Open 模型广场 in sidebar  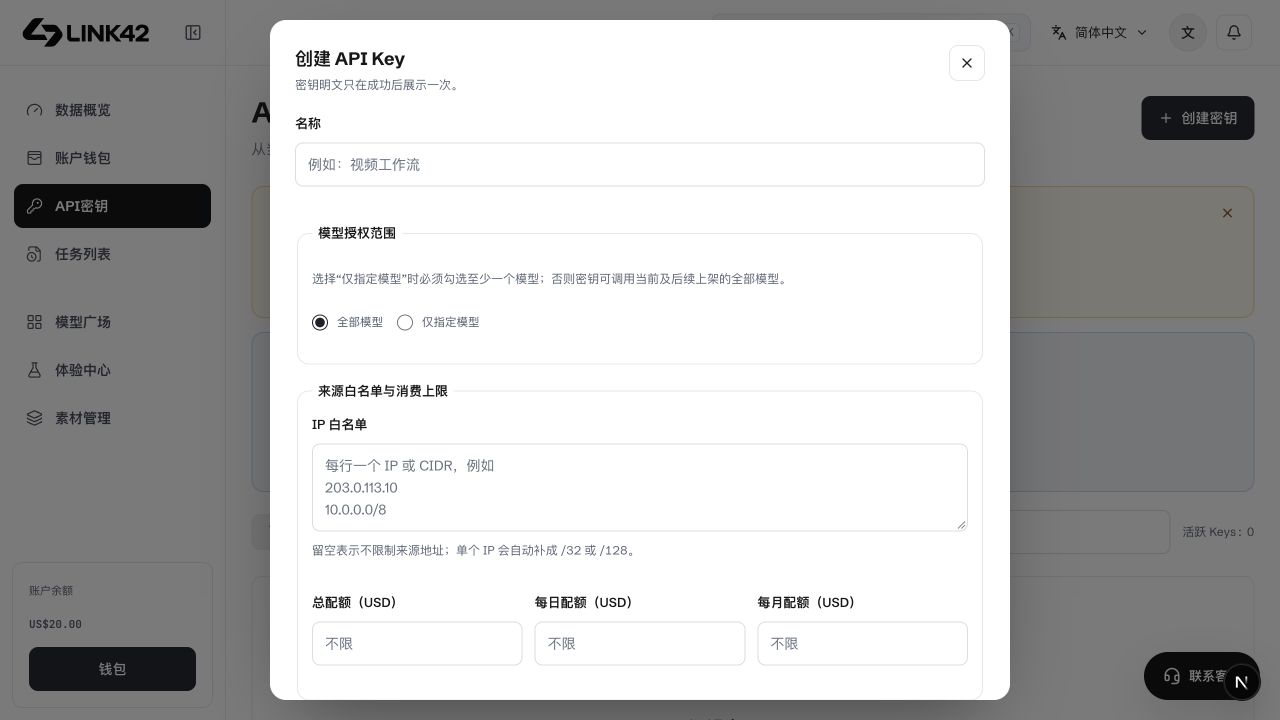pyautogui.click(x=112, y=322)
